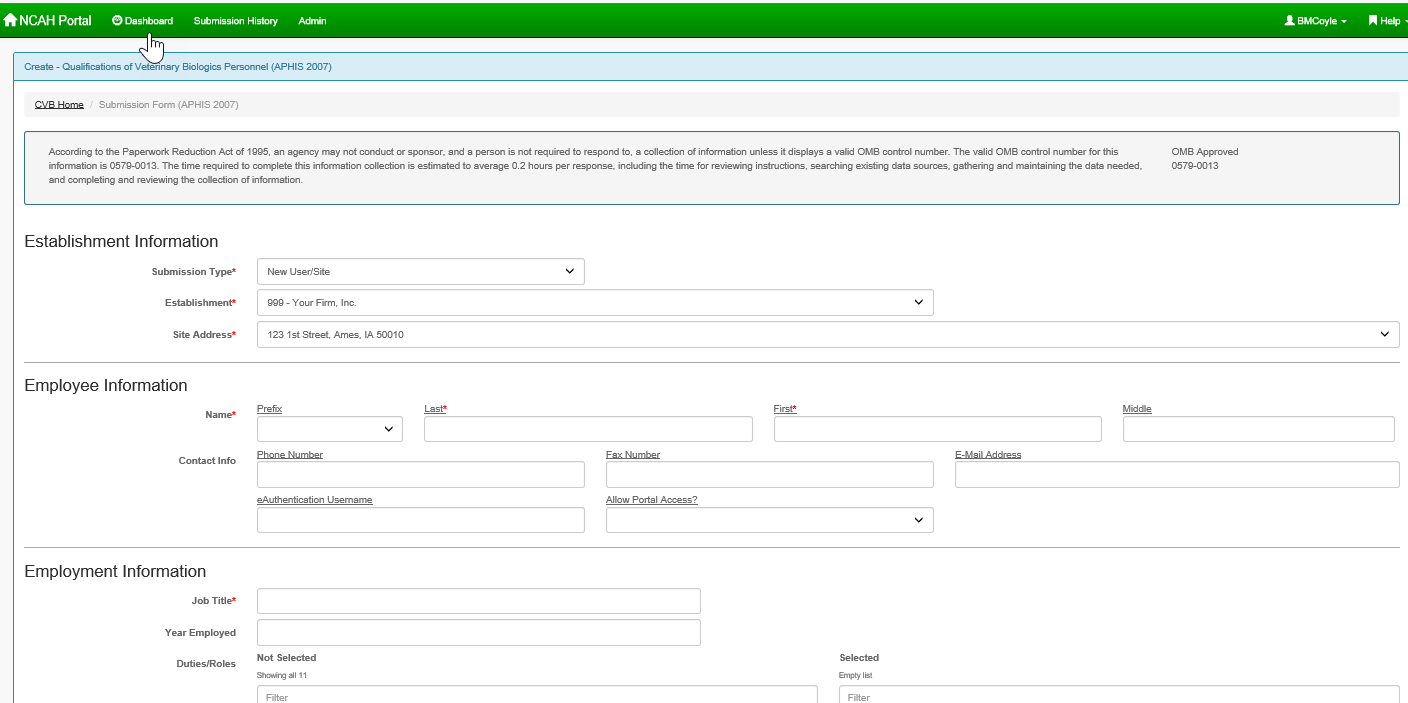Screen dimensions: 1408x703
Task: Open the BMCoyle user account menu
Action: click(x=1315, y=21)
